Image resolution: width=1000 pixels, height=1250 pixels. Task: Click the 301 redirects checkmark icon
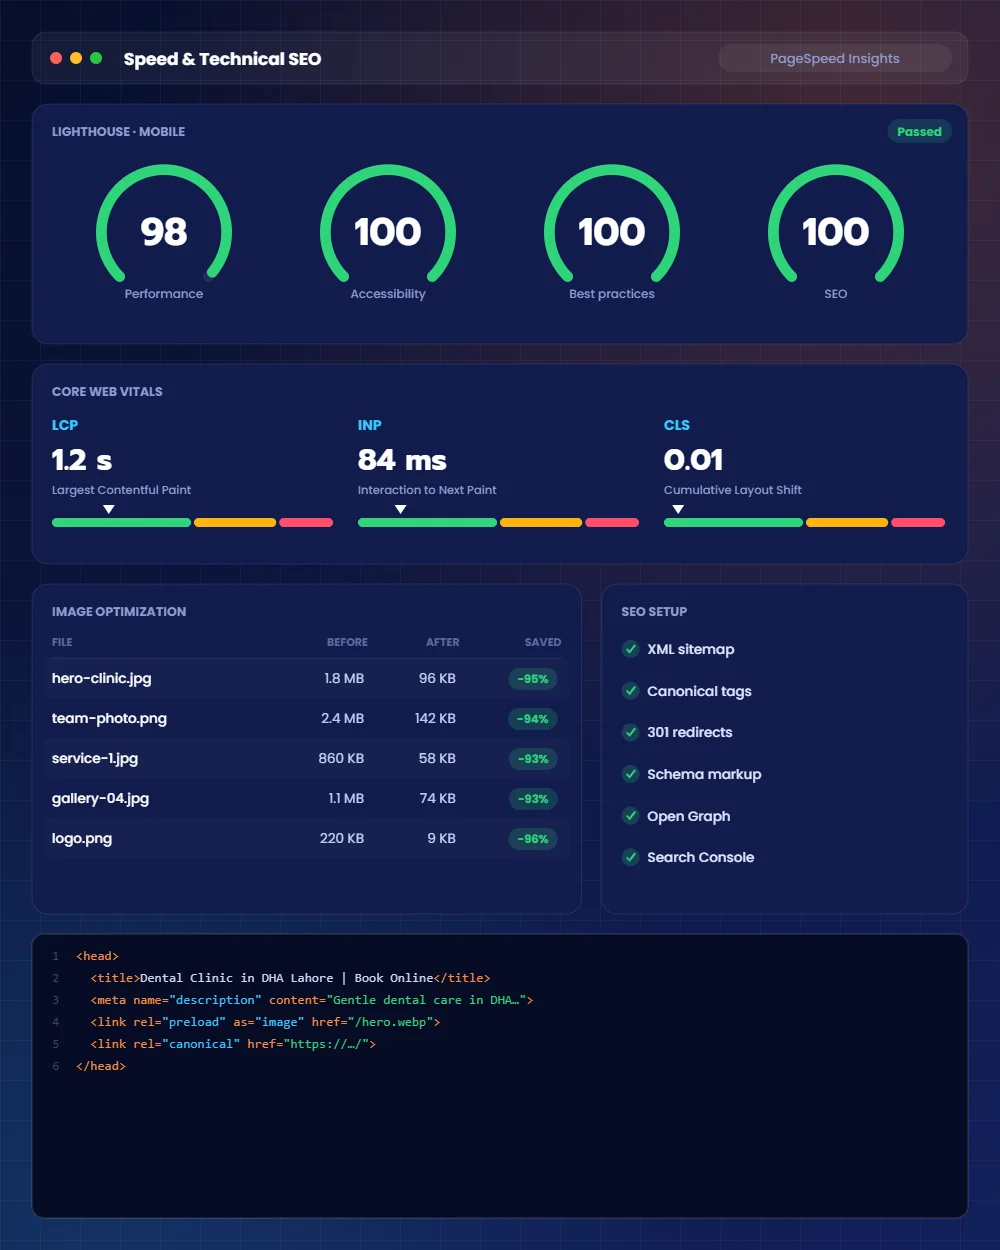[631, 732]
